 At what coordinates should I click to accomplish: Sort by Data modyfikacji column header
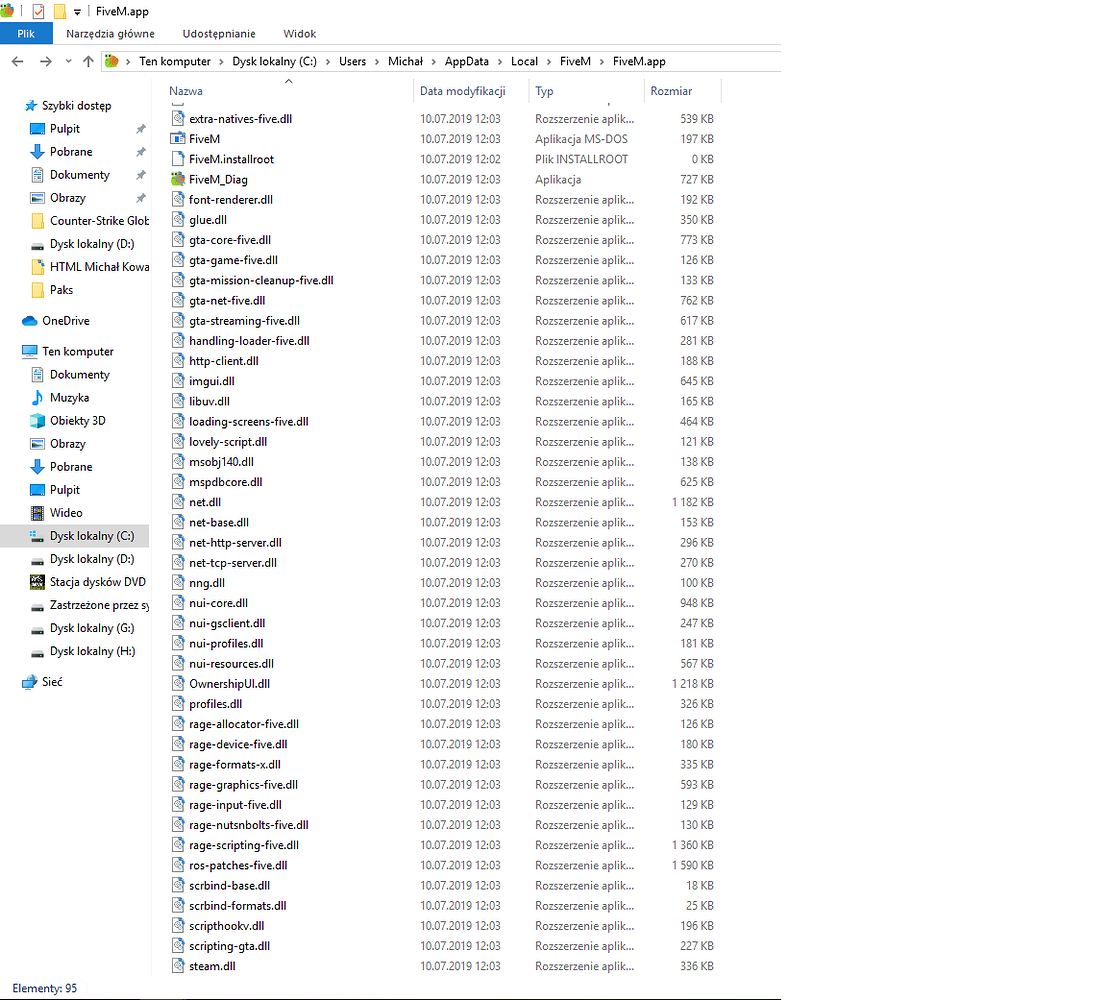(x=463, y=91)
